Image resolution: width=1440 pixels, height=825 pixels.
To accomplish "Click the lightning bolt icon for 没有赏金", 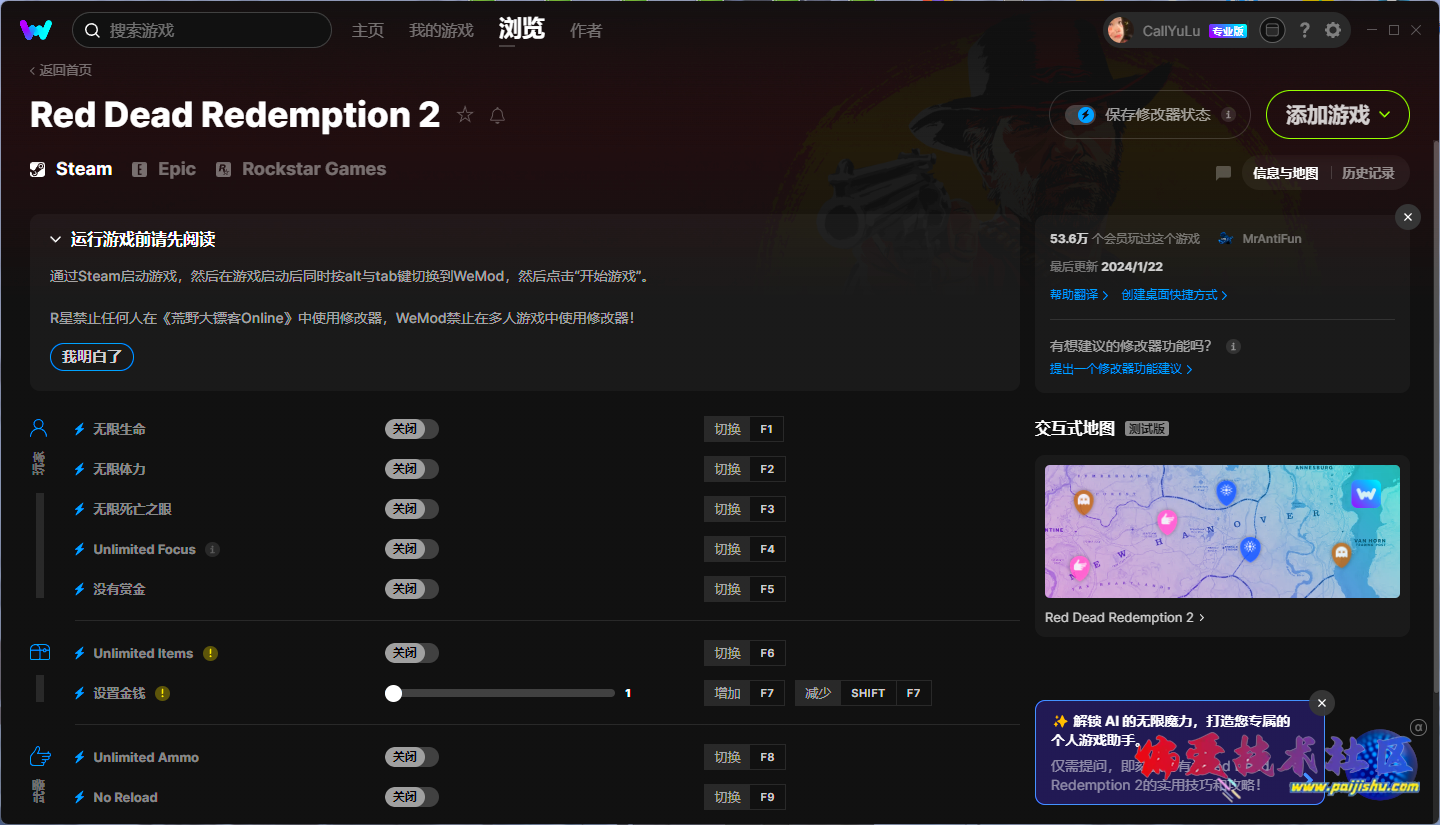I will pos(80,589).
